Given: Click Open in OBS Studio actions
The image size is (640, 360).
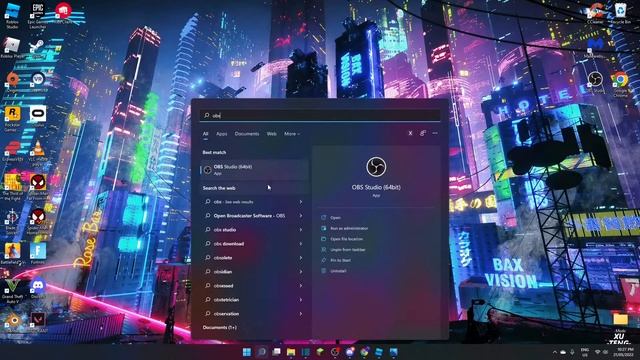Looking at the screenshot, I should pos(336,218).
